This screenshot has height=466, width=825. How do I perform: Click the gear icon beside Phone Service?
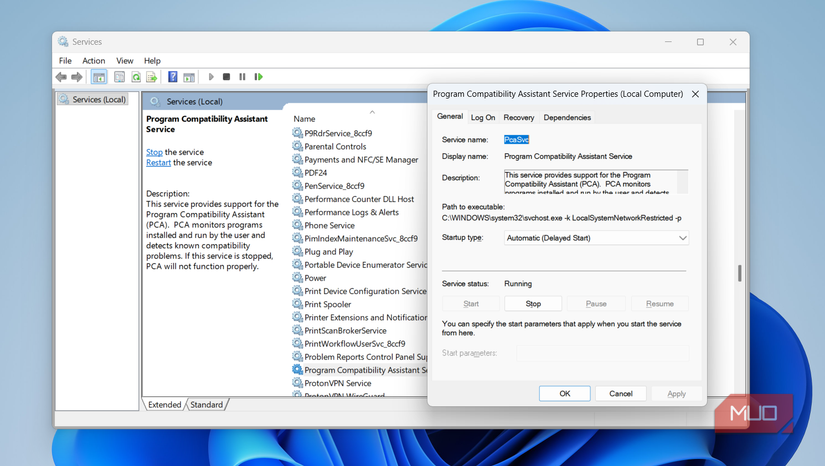(297, 225)
